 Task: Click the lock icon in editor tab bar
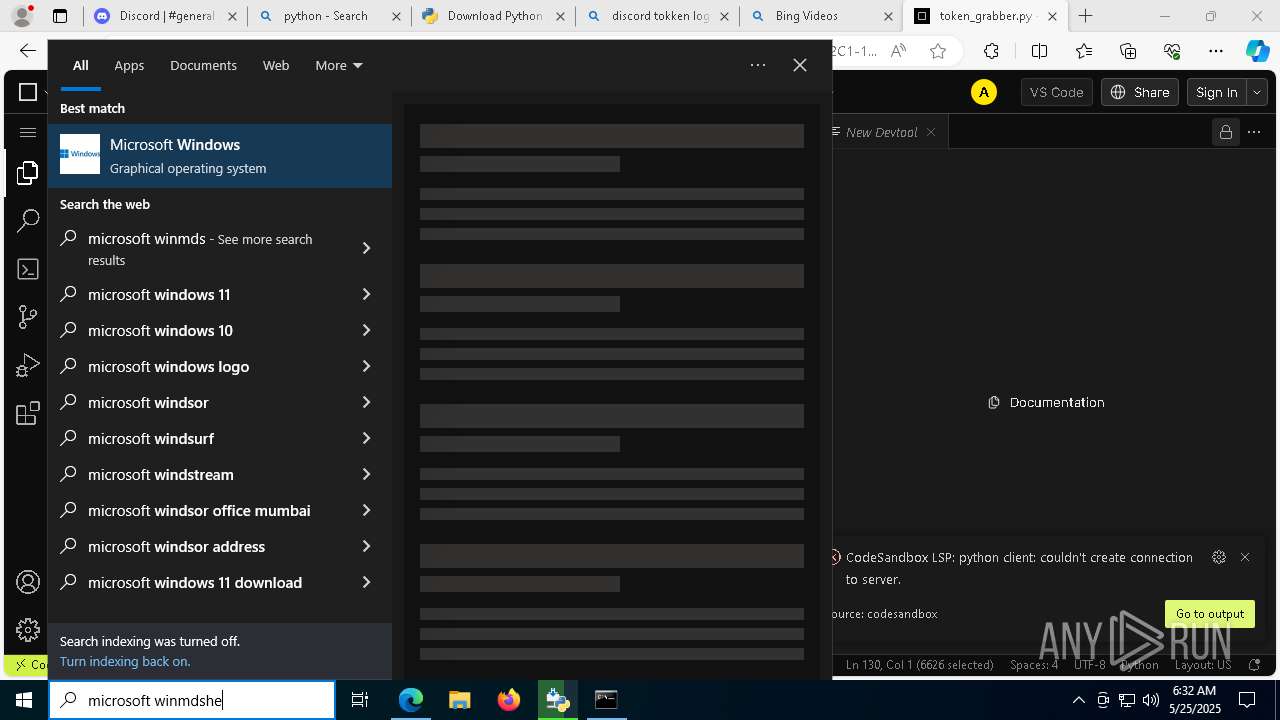[x=1225, y=132]
